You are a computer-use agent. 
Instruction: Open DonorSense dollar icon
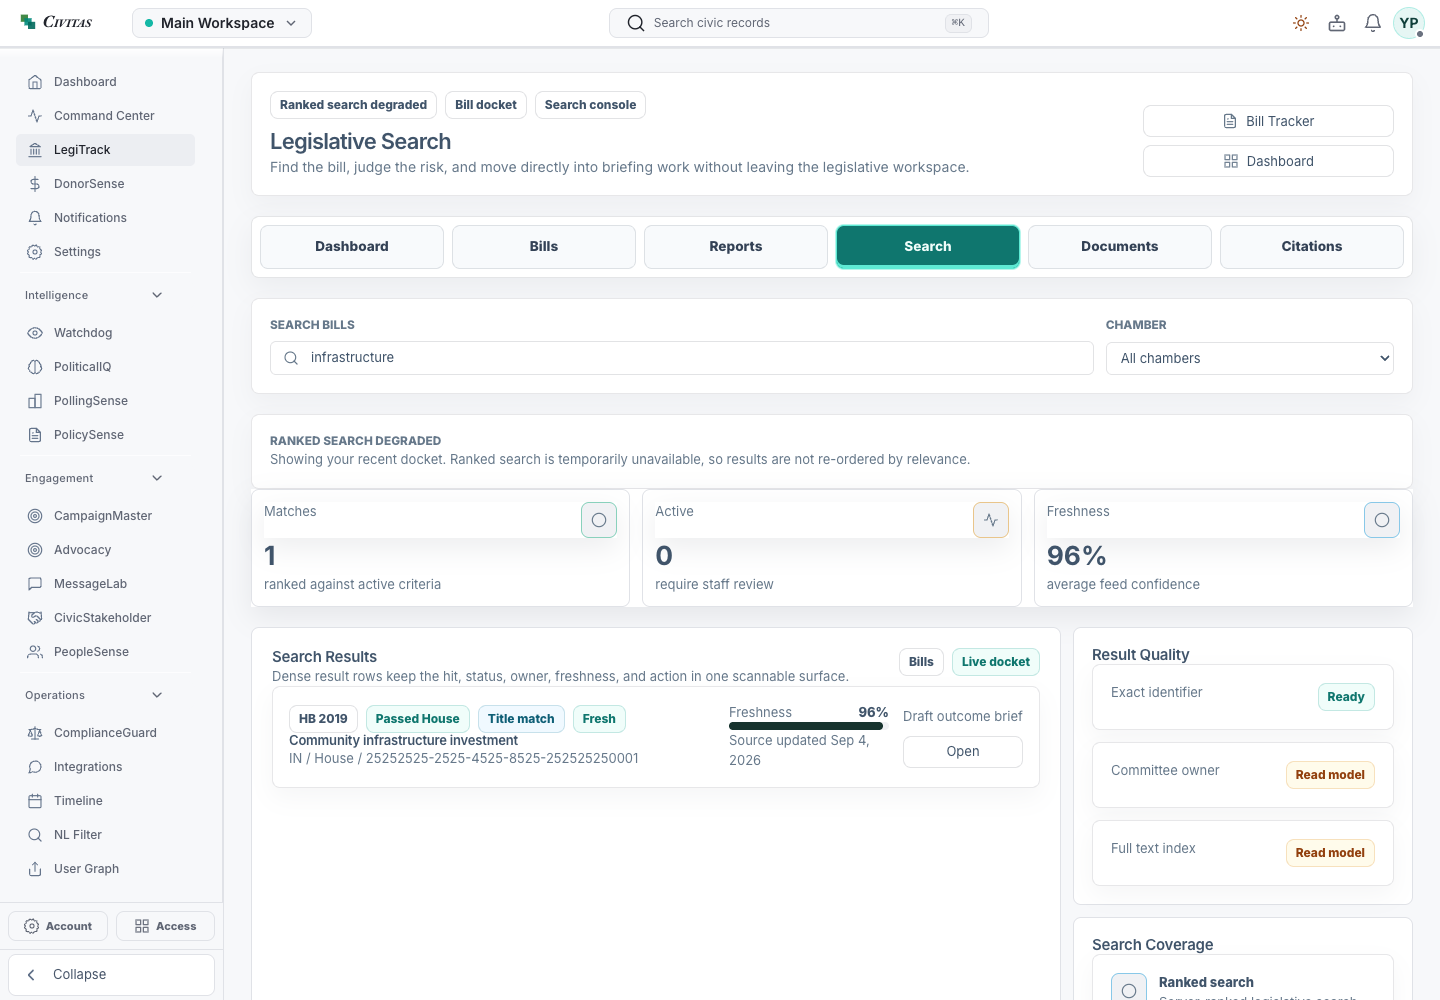[x=35, y=184]
